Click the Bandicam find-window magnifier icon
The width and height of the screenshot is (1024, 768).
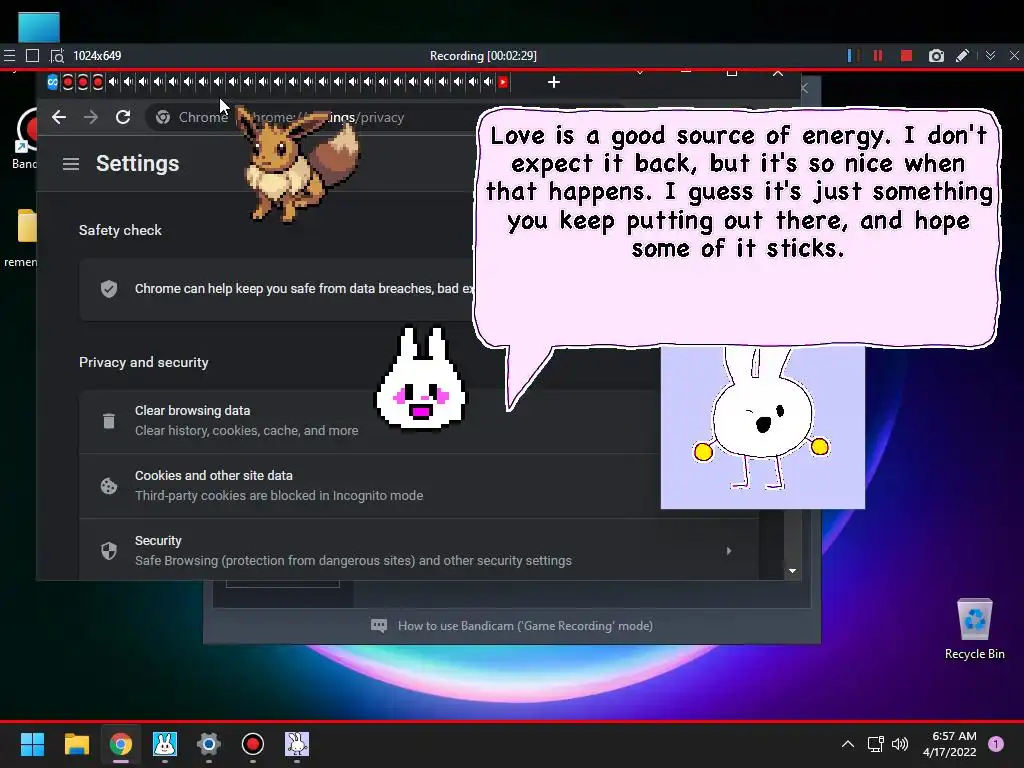pyautogui.click(x=57, y=56)
